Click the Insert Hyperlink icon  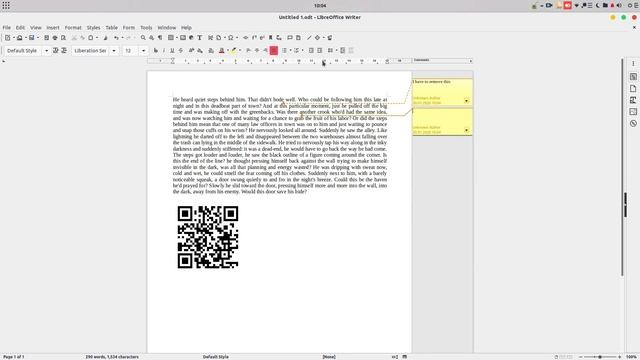click(x=245, y=38)
